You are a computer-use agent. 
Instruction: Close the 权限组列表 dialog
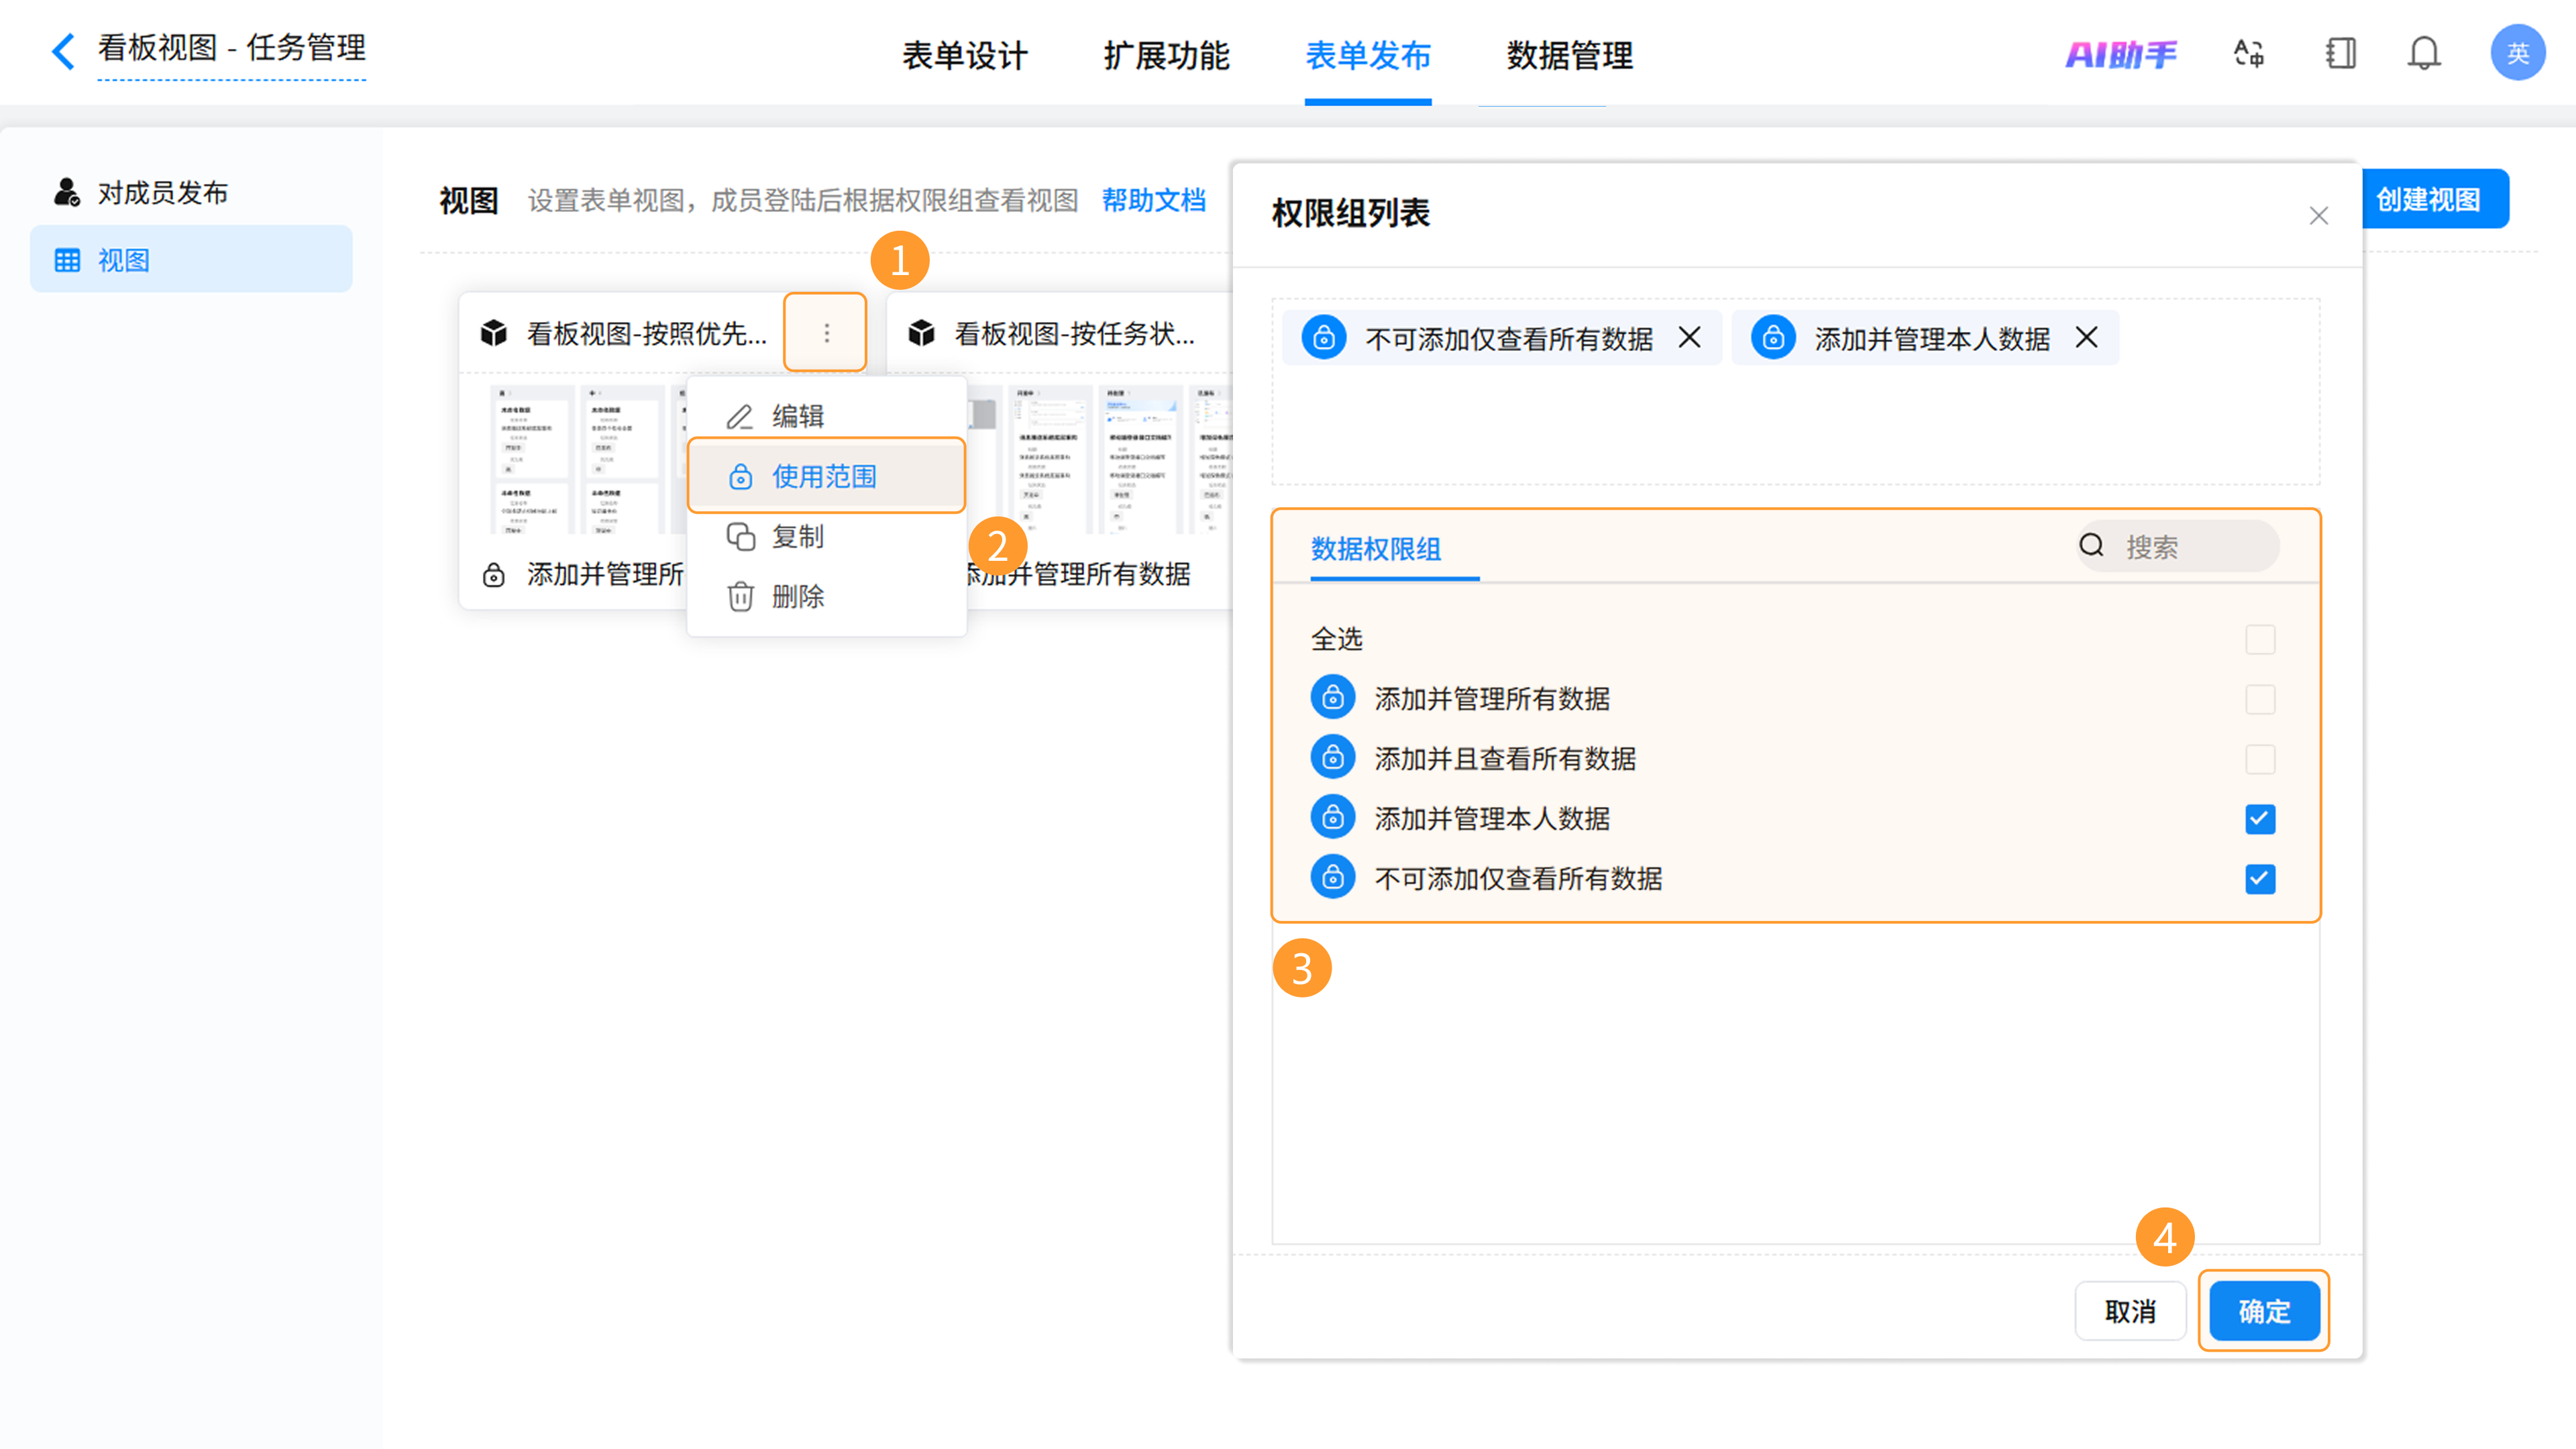[x=2318, y=216]
